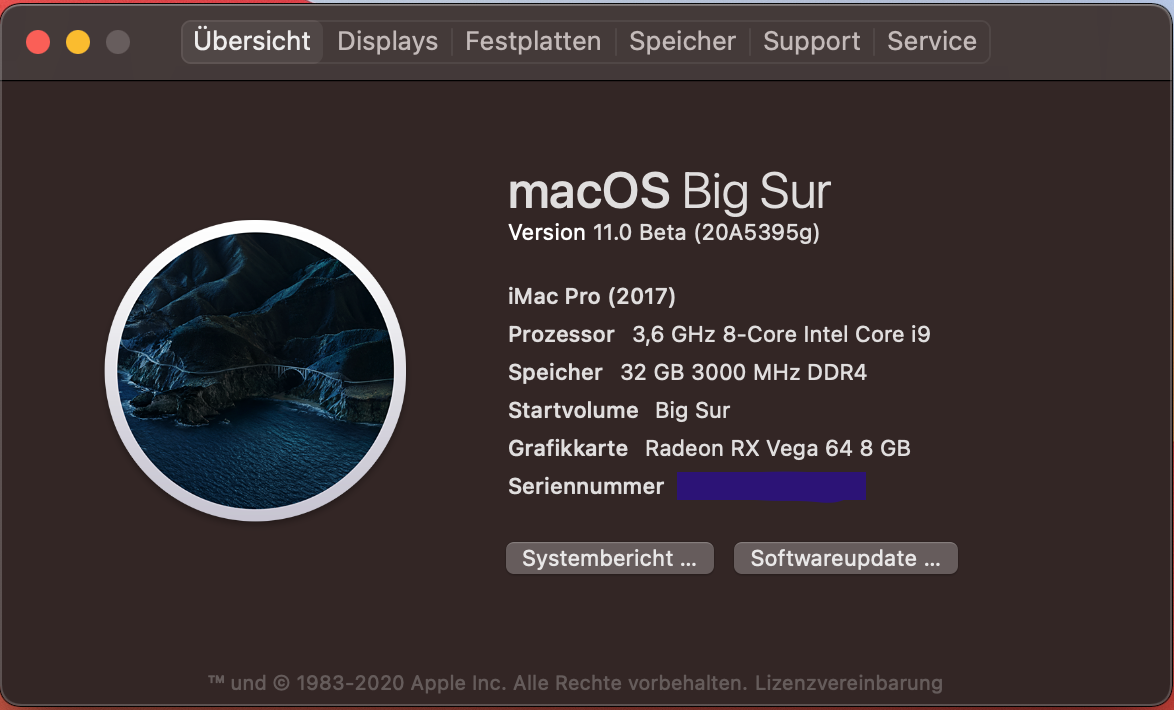This screenshot has width=1174, height=710.
Task: Click the greyed-out zoom window button
Action: (118, 42)
